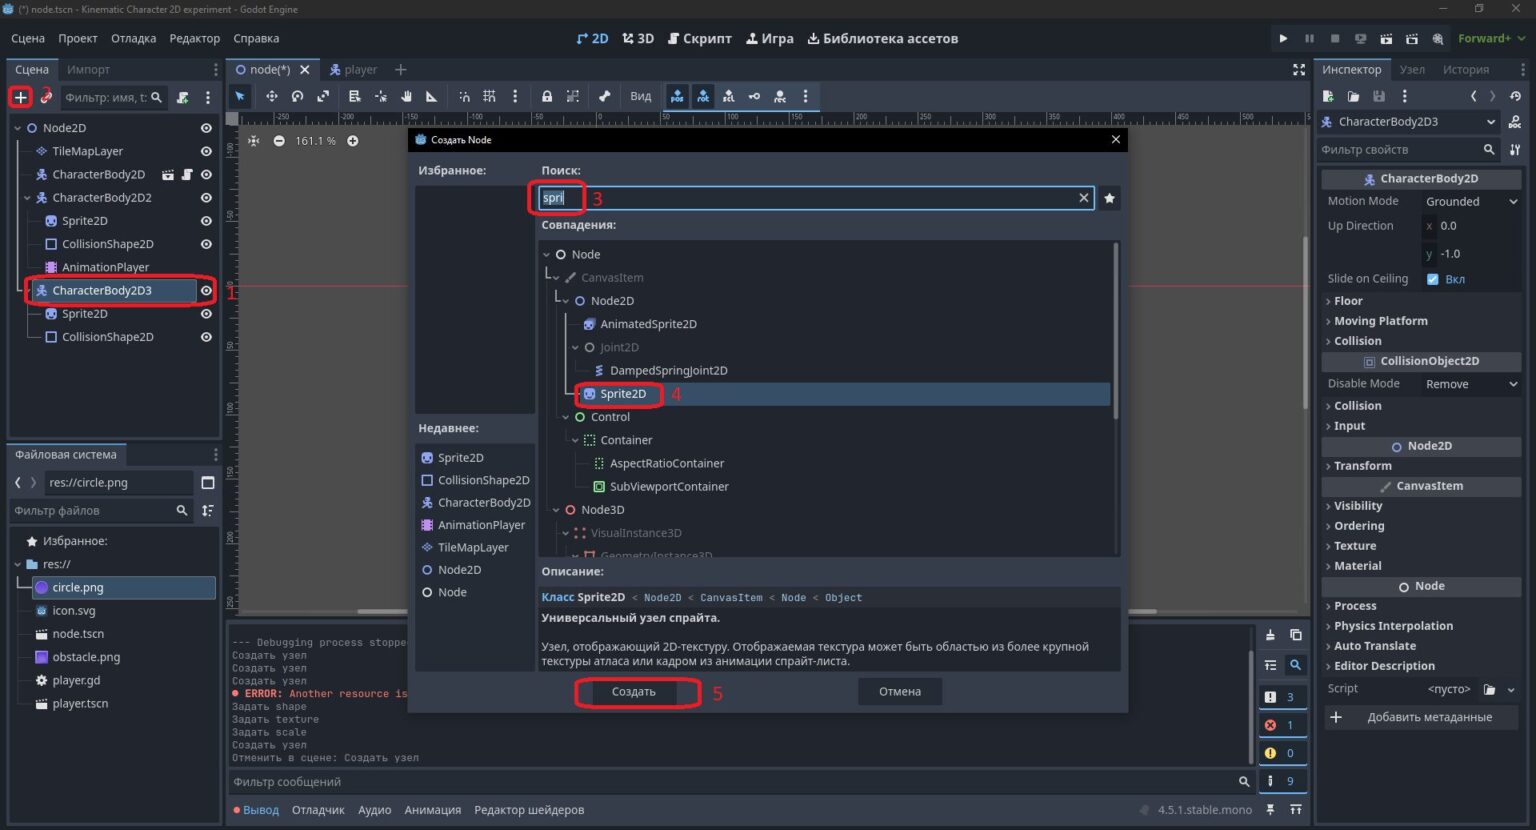
Task: Click the lock selected node icon
Action: (547, 97)
